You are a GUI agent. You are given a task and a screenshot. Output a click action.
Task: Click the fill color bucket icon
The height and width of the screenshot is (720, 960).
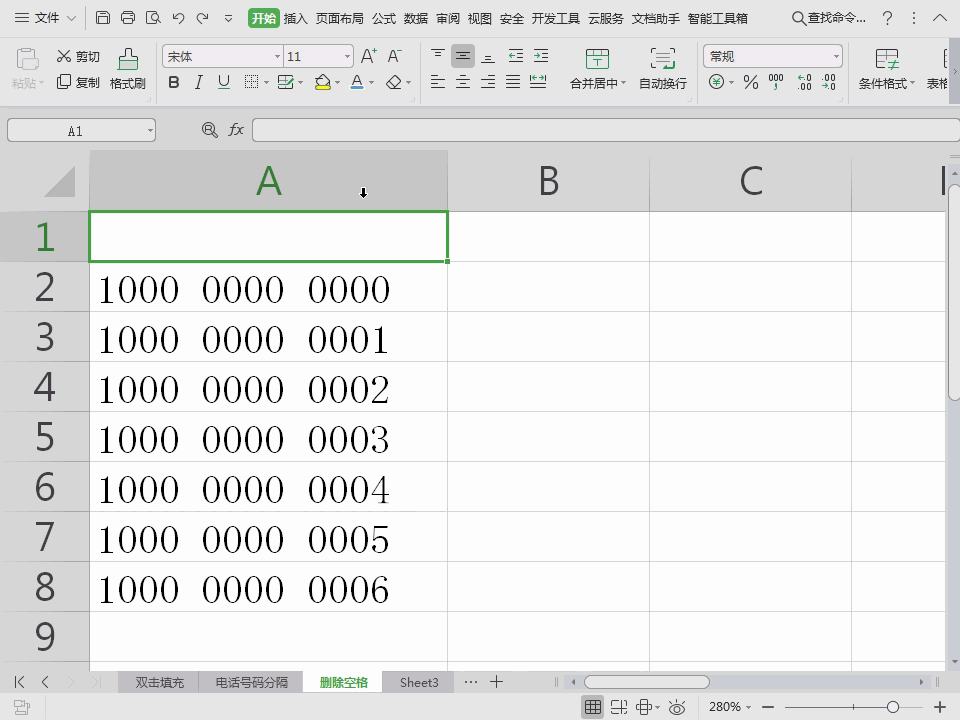click(323, 82)
